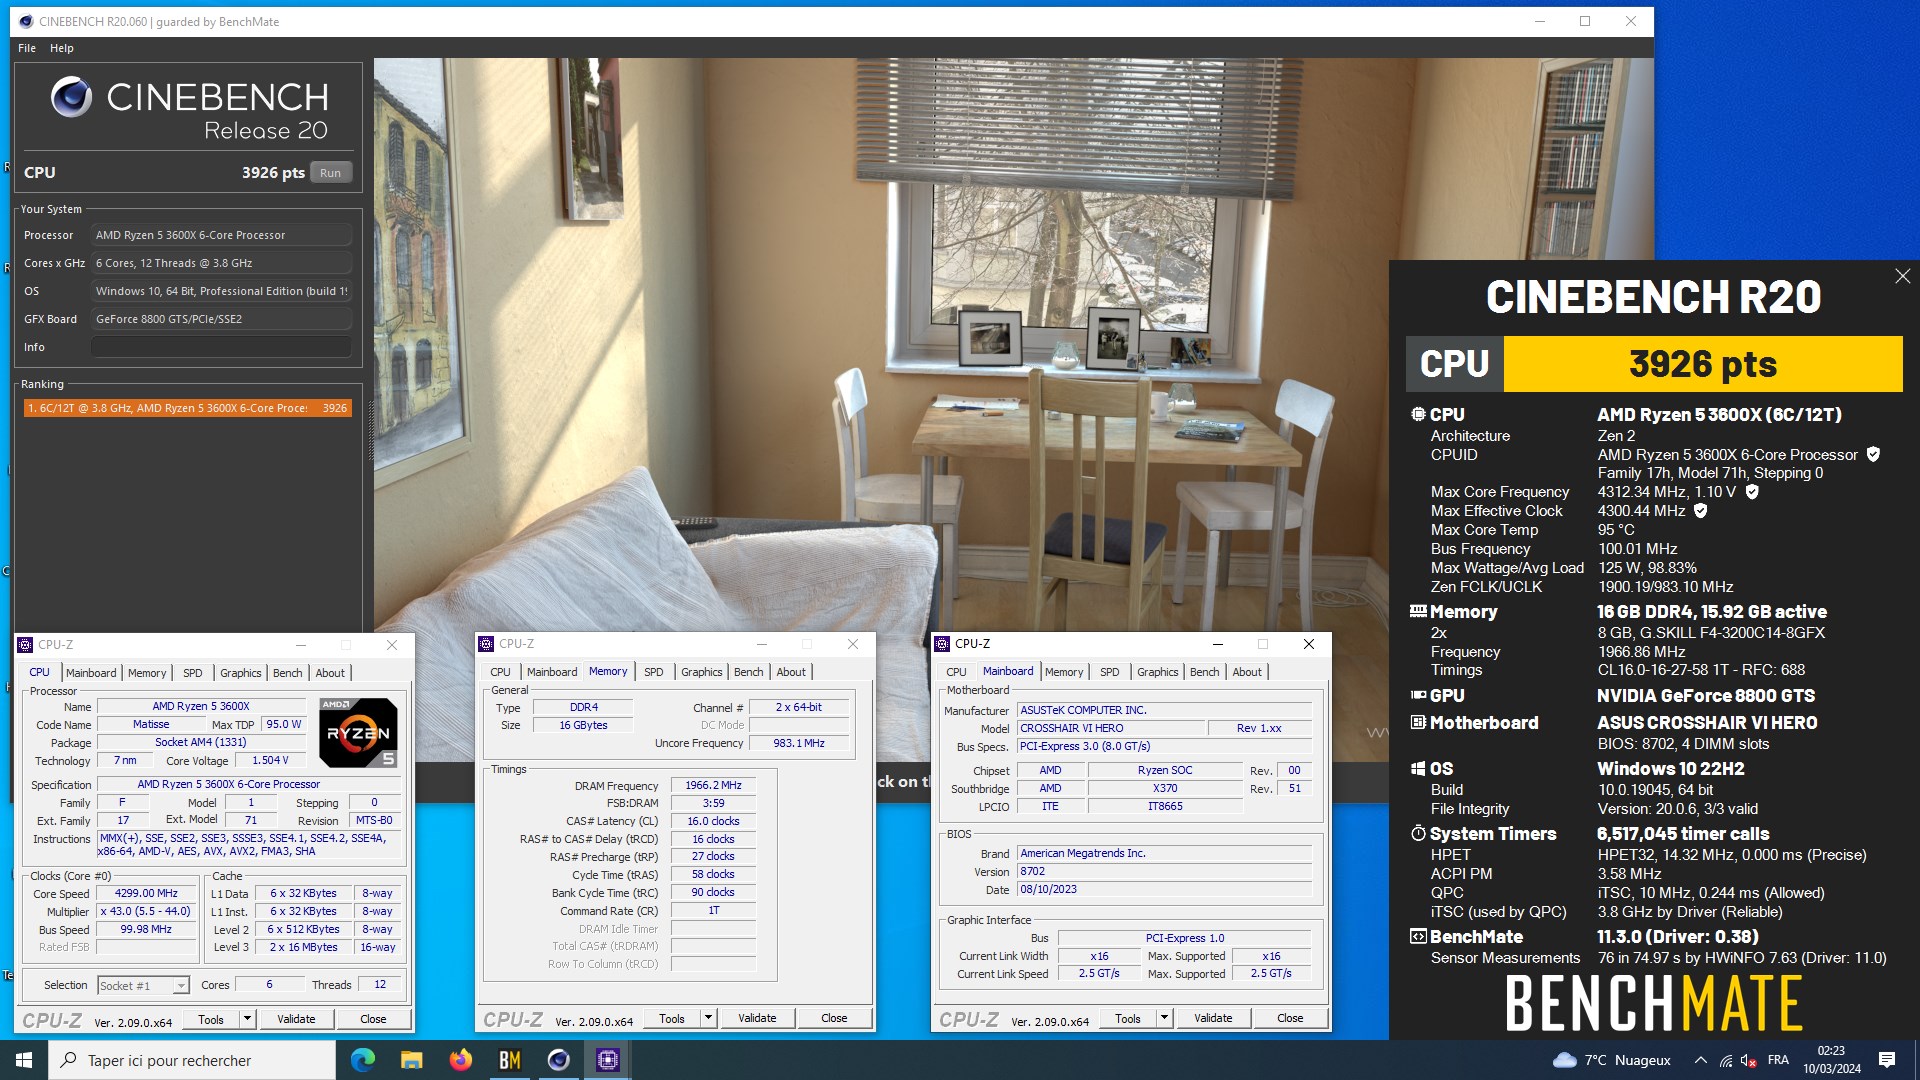Click the CPU chip icon in BenchMate panel
This screenshot has height=1080, width=1920.
tap(1418, 414)
